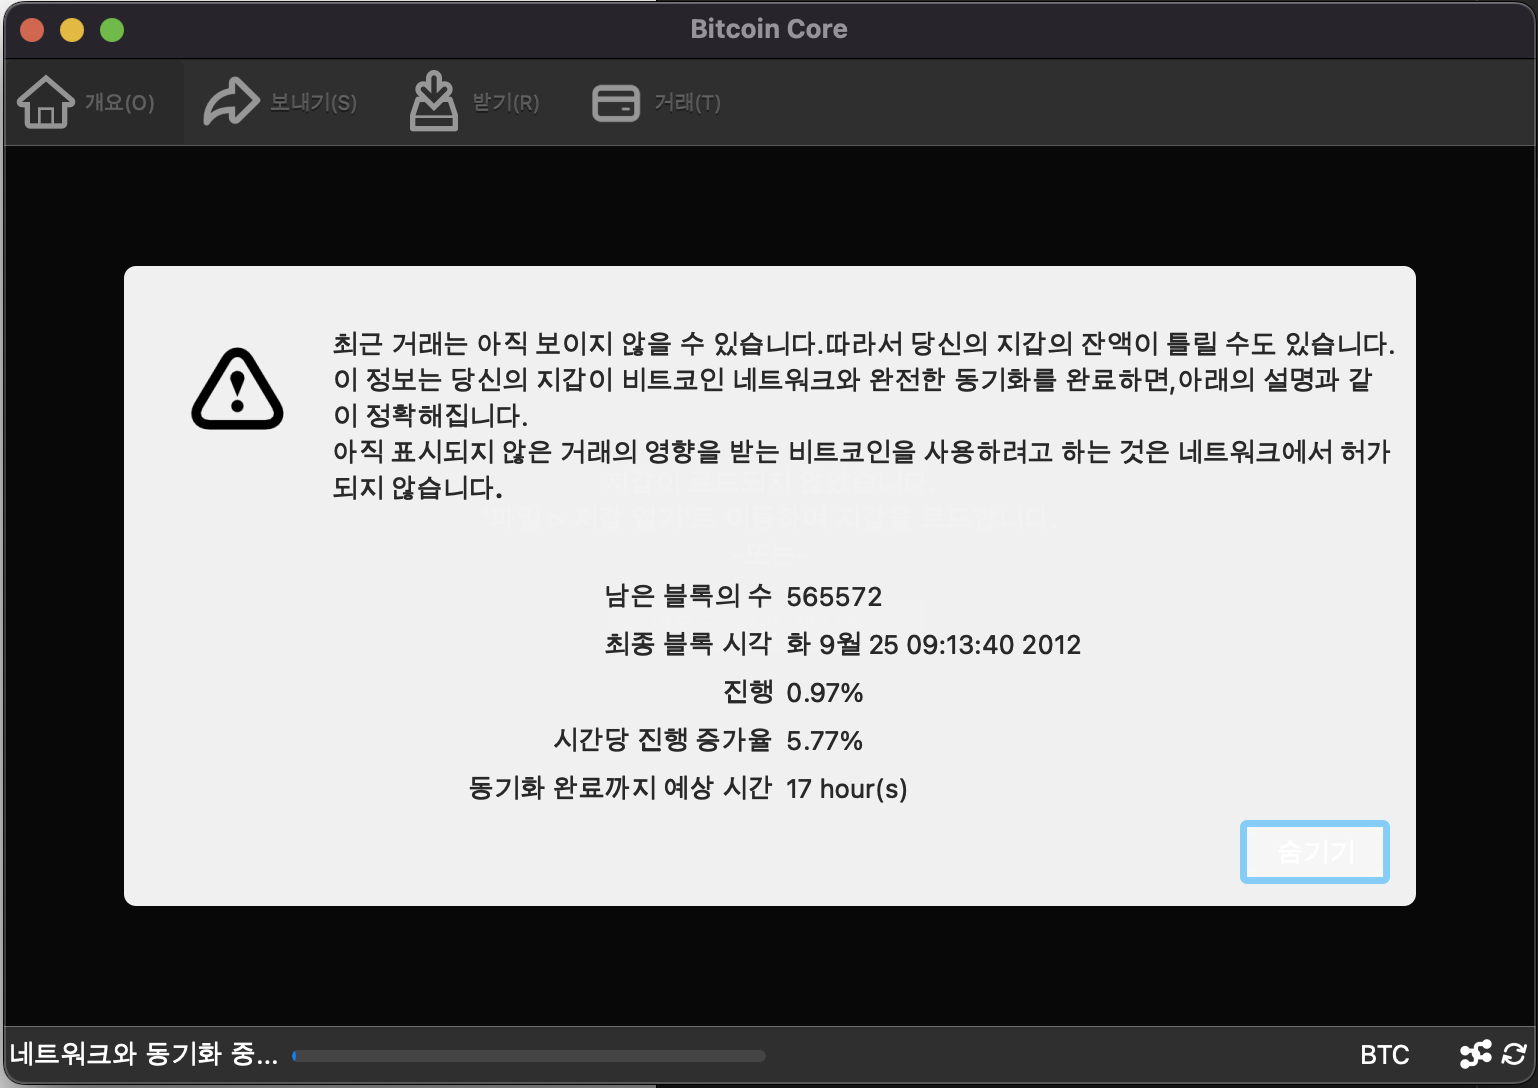The width and height of the screenshot is (1538, 1088).
Task: Click the sync progress bar
Action: pos(529,1055)
